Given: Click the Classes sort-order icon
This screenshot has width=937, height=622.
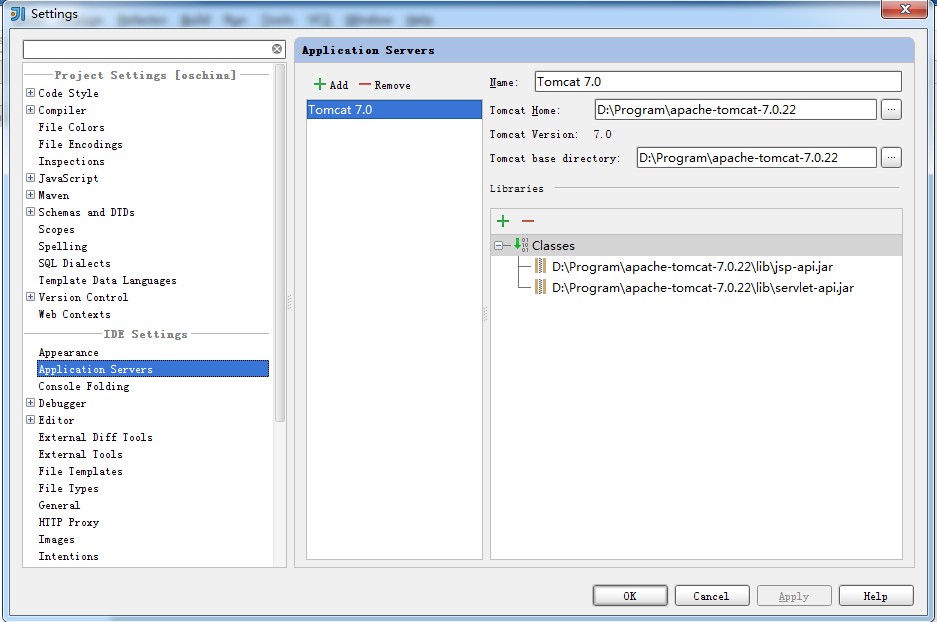Looking at the screenshot, I should (x=521, y=244).
